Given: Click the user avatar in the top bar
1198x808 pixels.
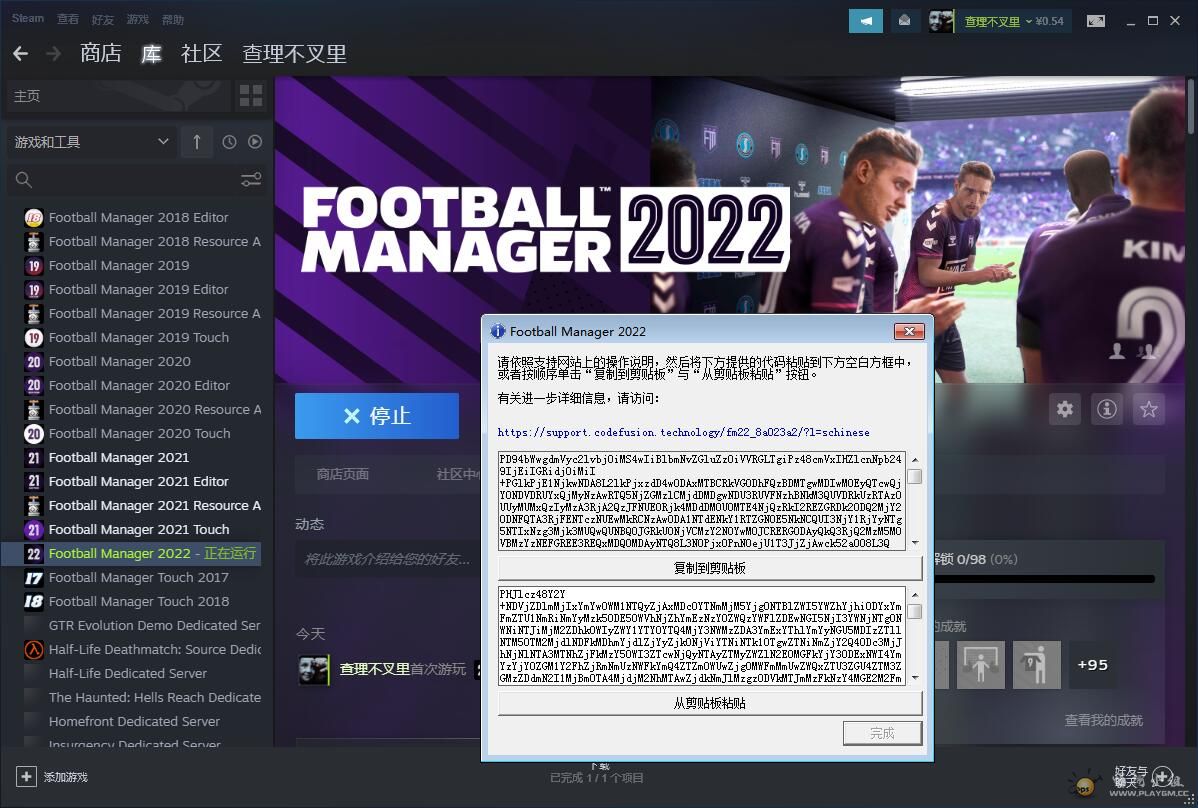Looking at the screenshot, I should point(941,21).
